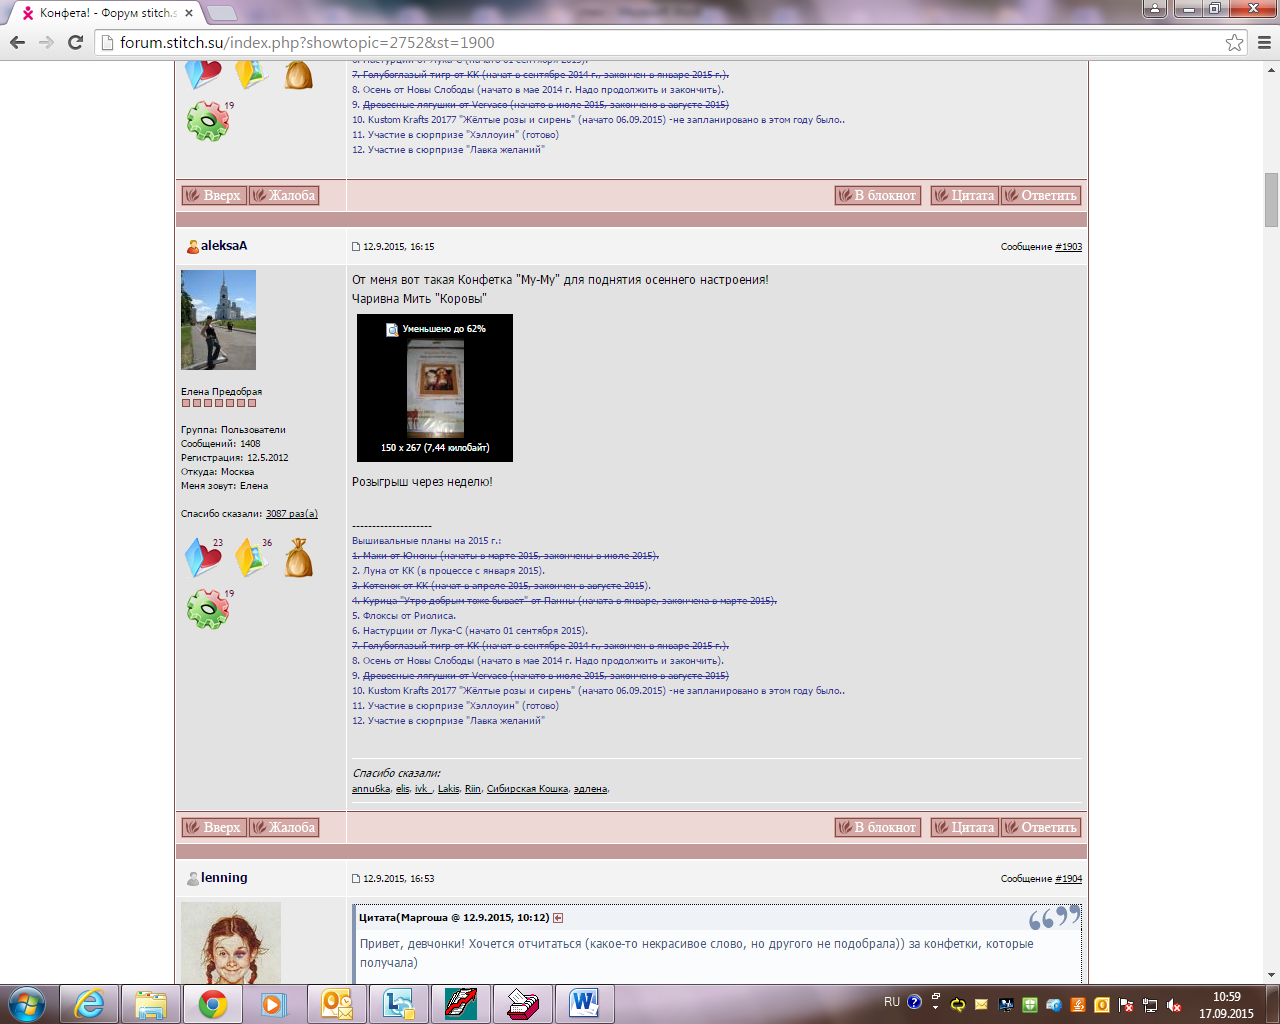
Task: Open the Chrome hamburger menu
Action: [1264, 42]
